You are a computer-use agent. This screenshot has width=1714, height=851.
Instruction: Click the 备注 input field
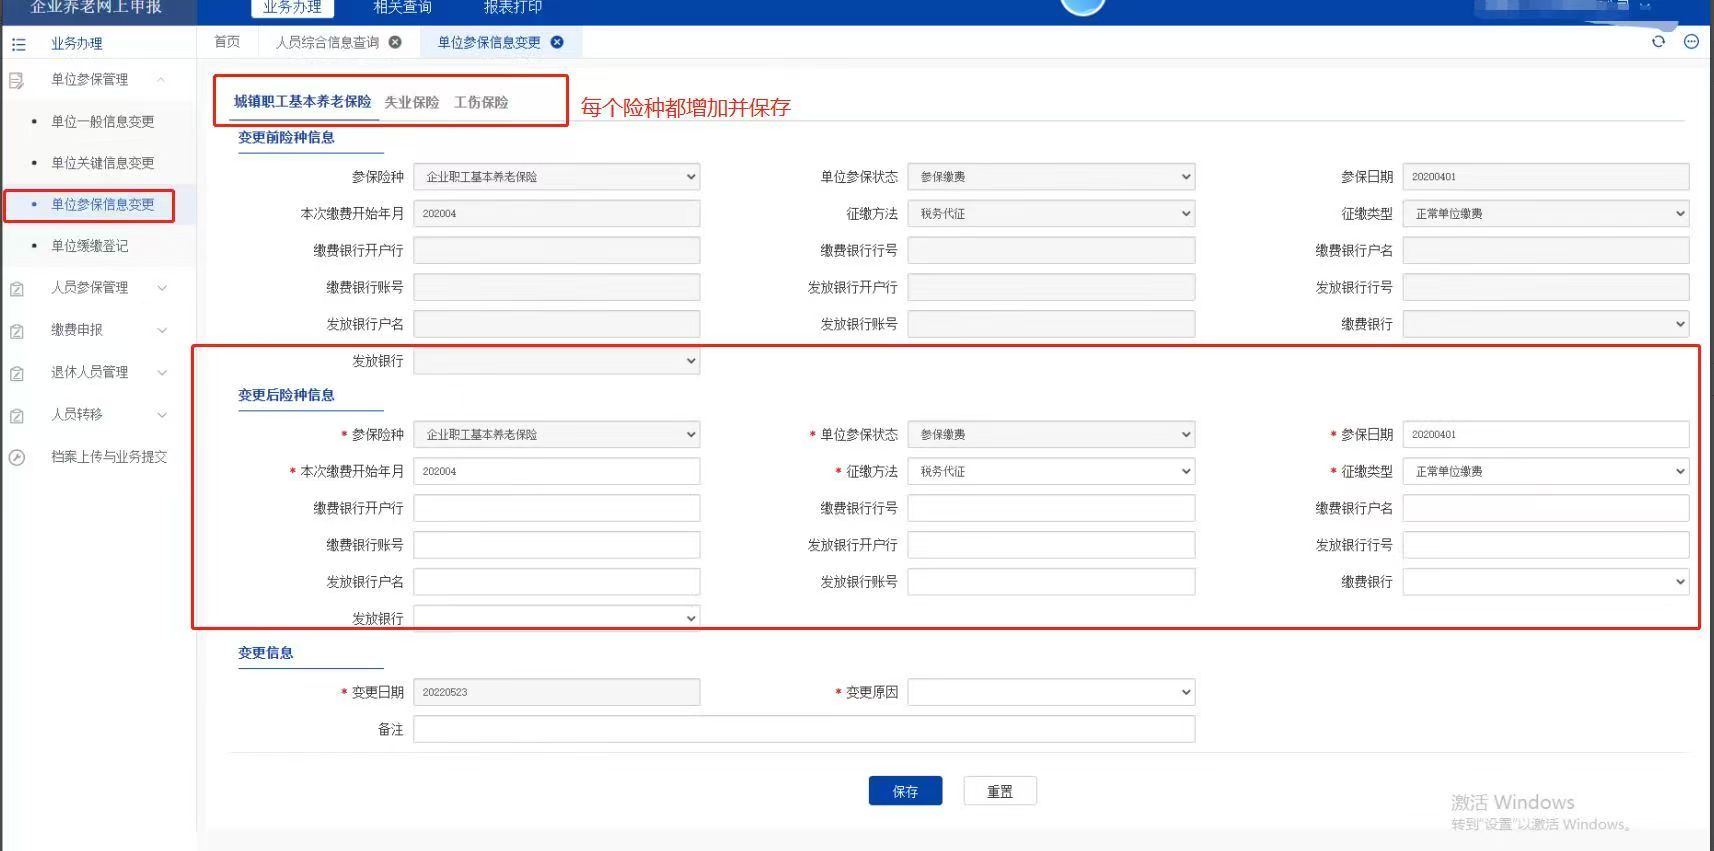pos(804,729)
